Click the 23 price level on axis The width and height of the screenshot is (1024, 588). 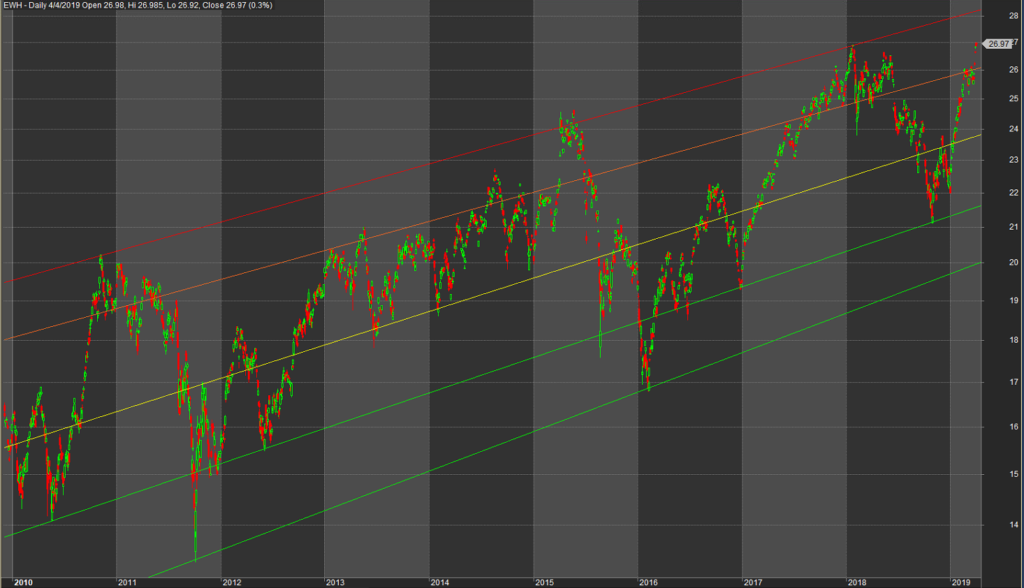click(x=1014, y=159)
